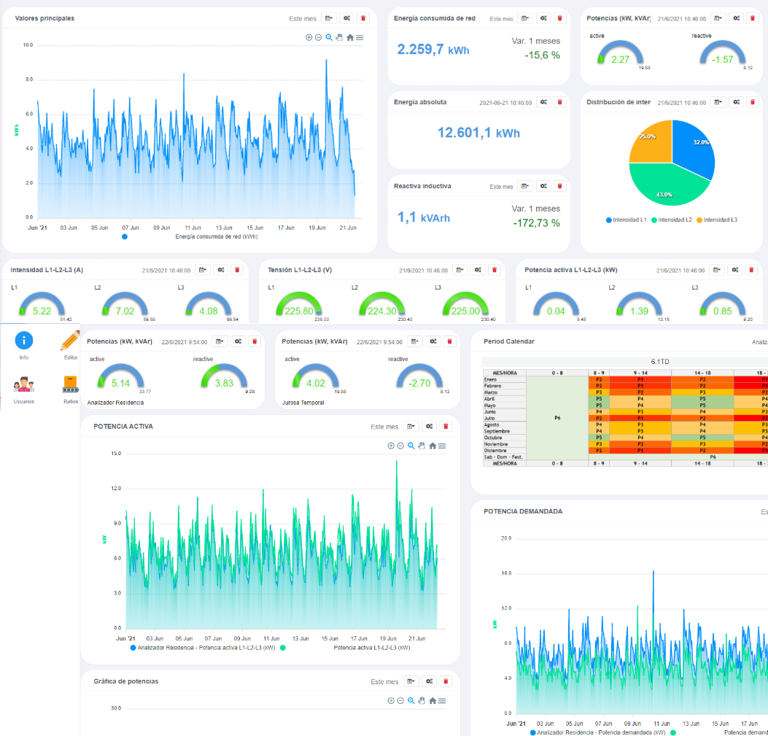Open hamburger menu on Valores principales chart
The width and height of the screenshot is (768, 736).
pos(359,37)
